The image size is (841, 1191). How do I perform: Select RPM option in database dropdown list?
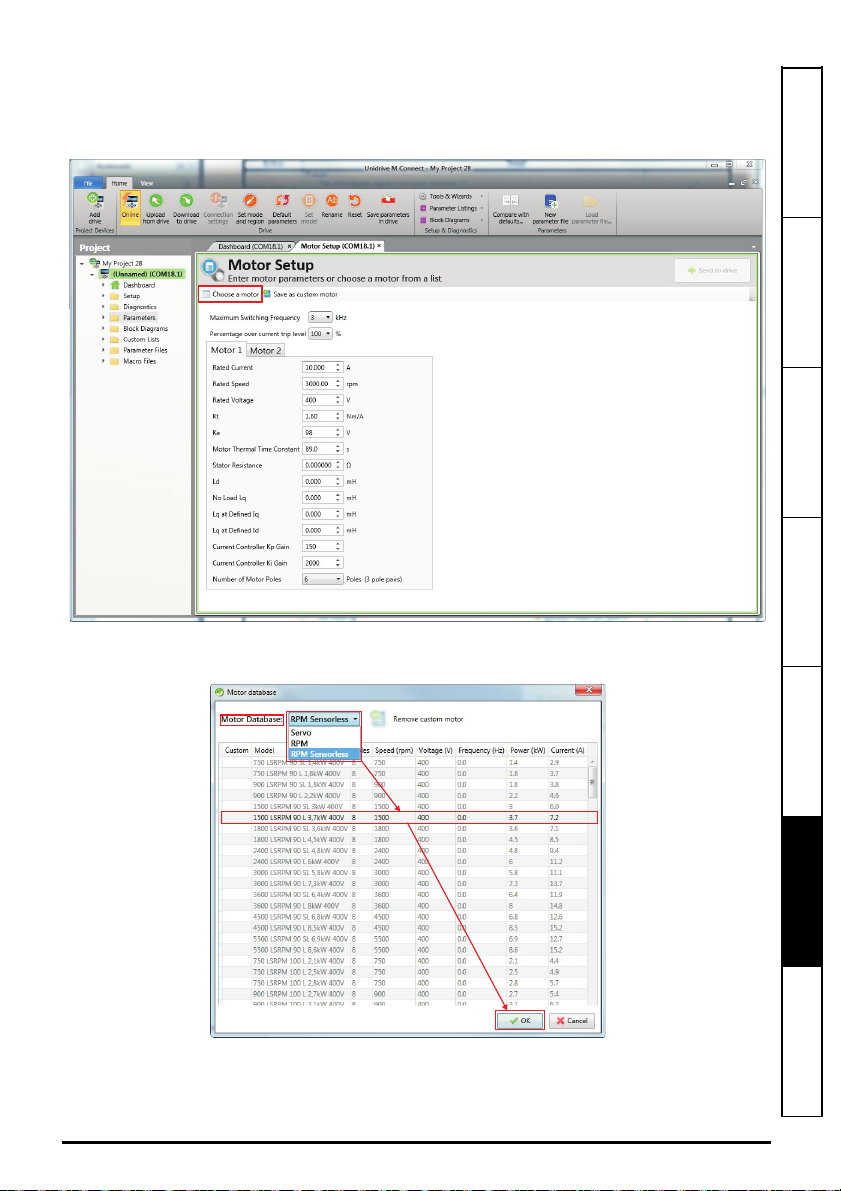click(323, 743)
